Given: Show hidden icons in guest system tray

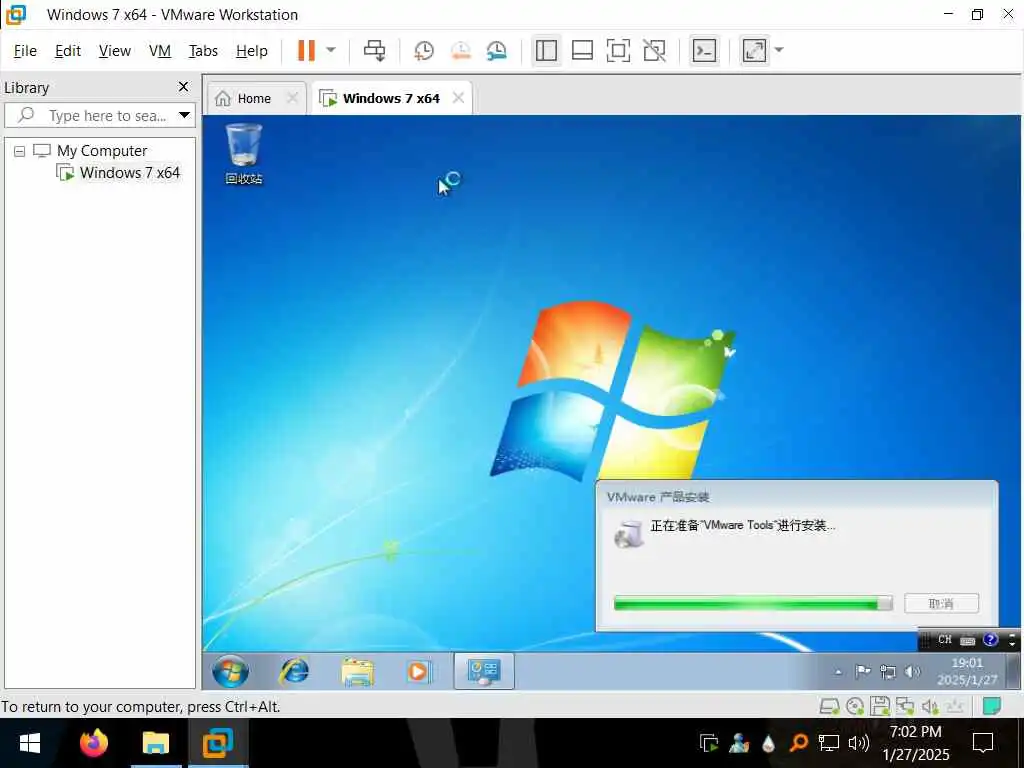Looking at the screenshot, I should [x=839, y=671].
